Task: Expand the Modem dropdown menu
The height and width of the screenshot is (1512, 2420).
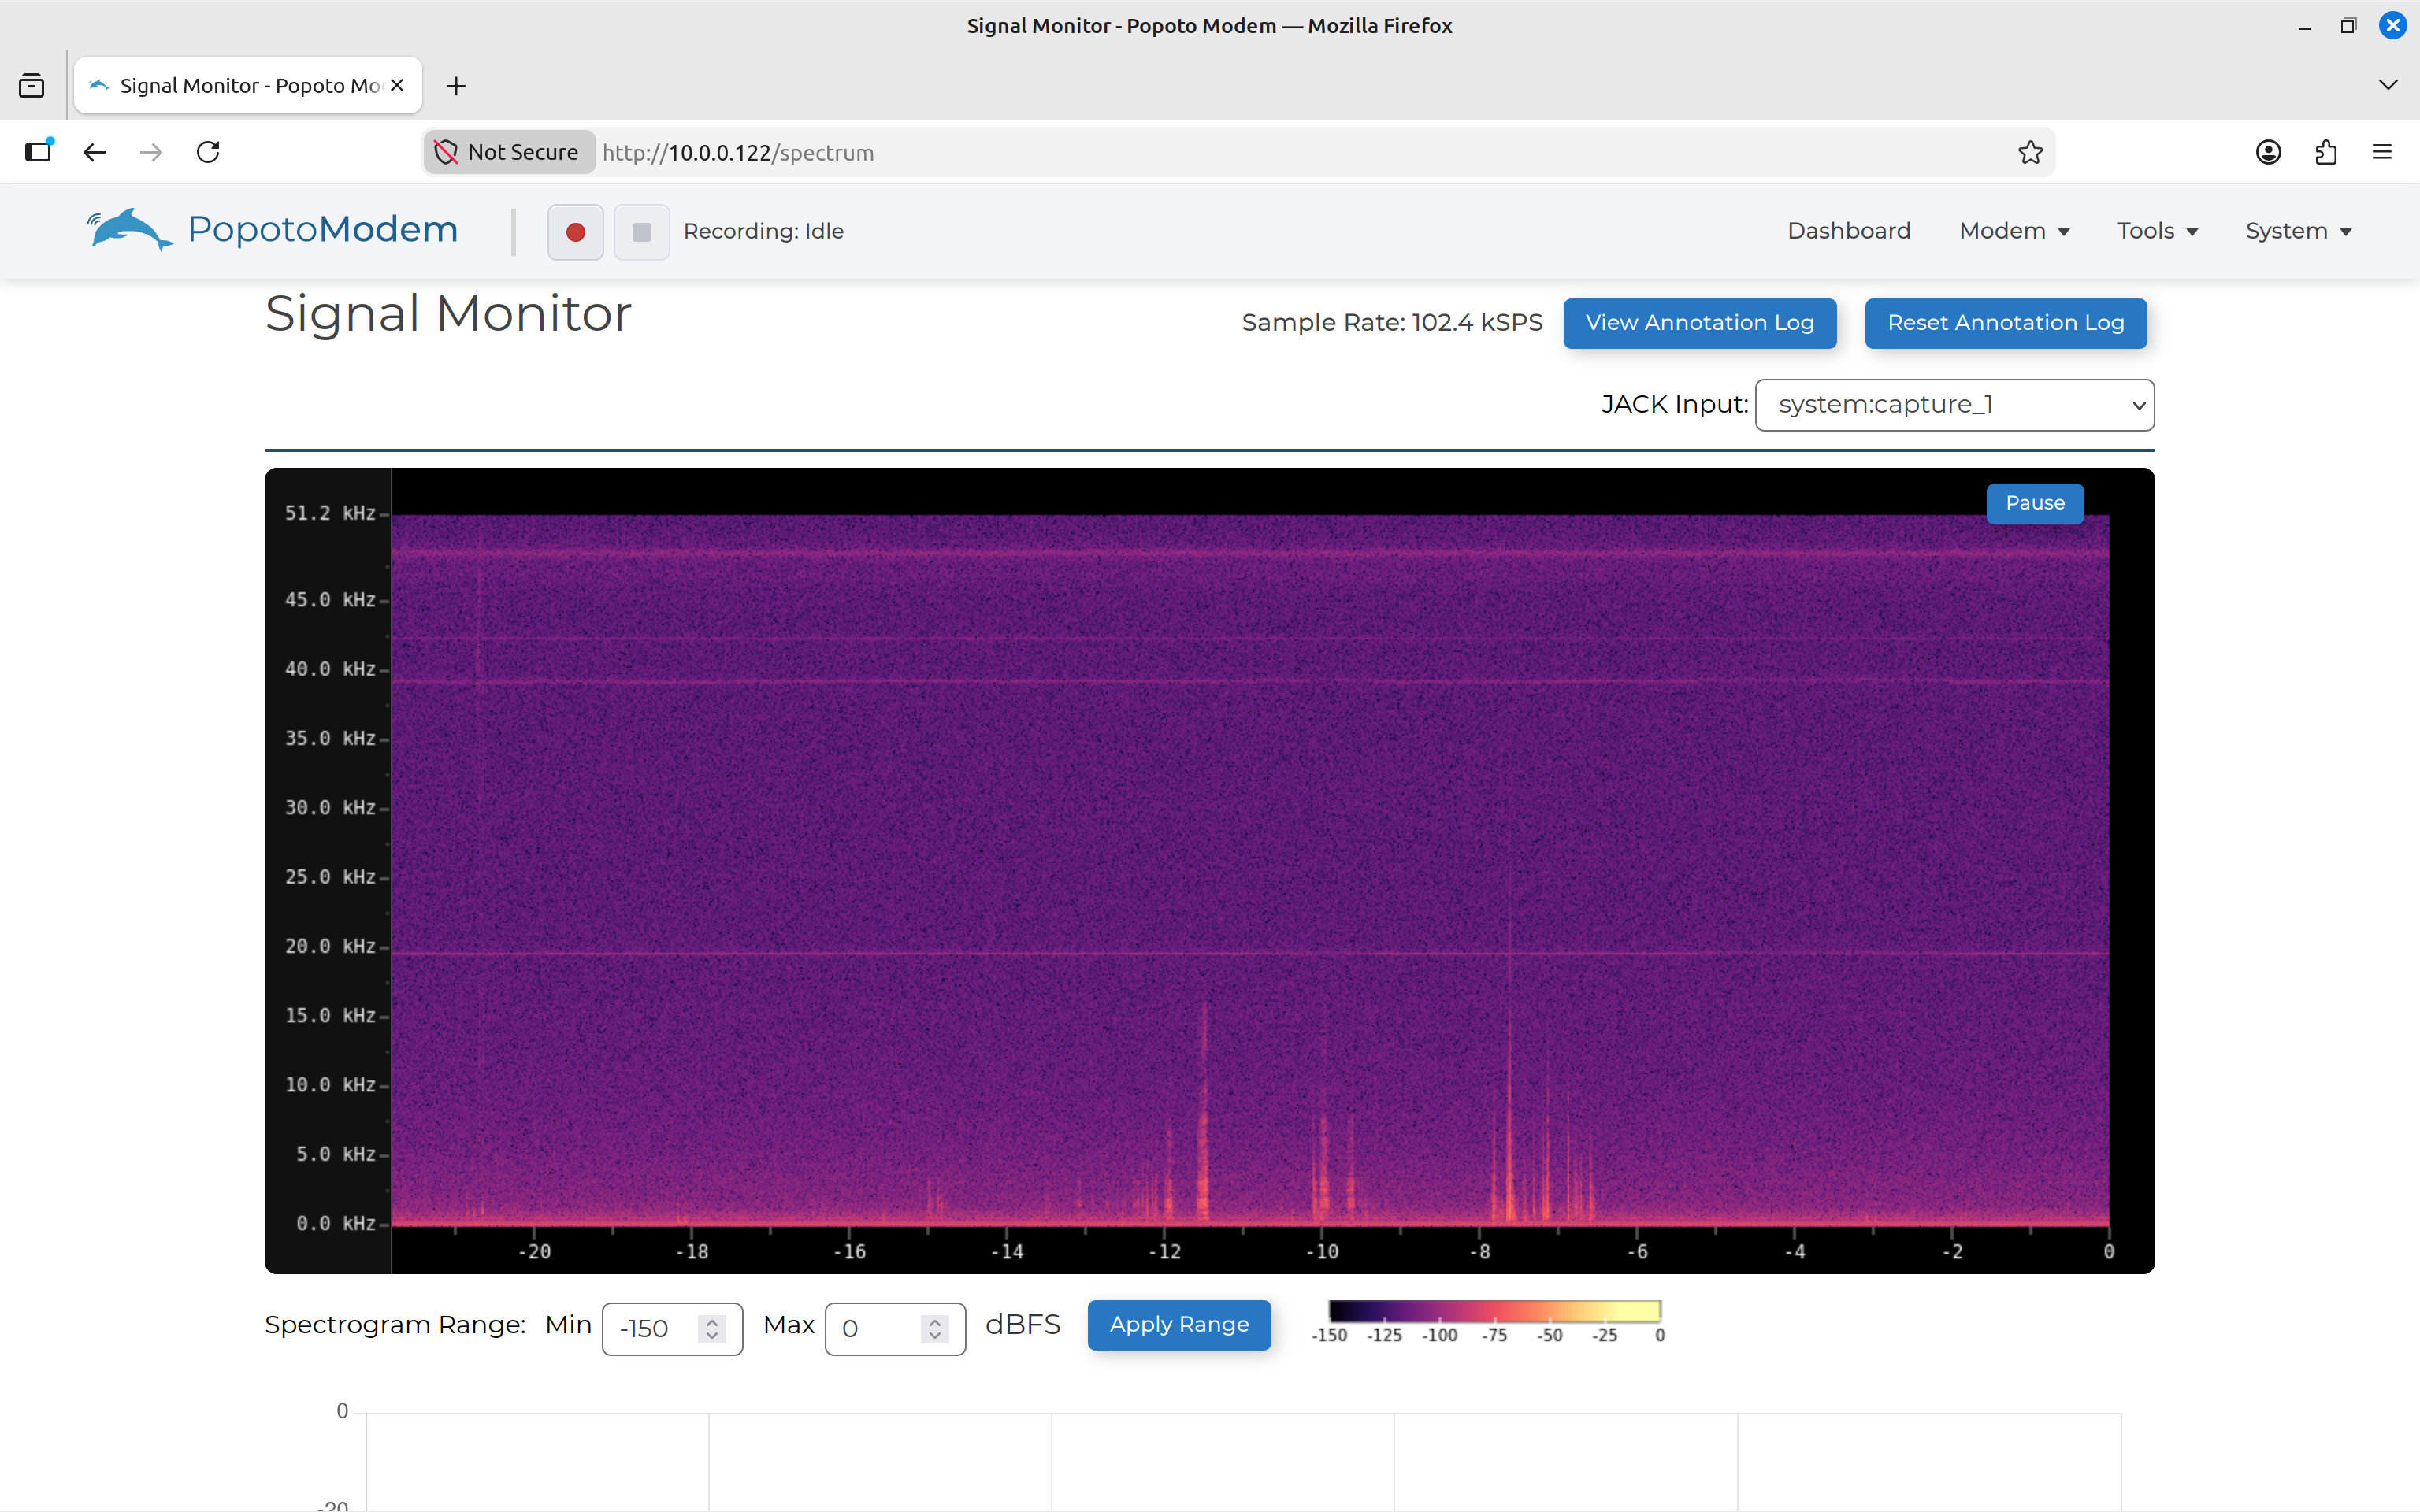Action: click(2014, 231)
